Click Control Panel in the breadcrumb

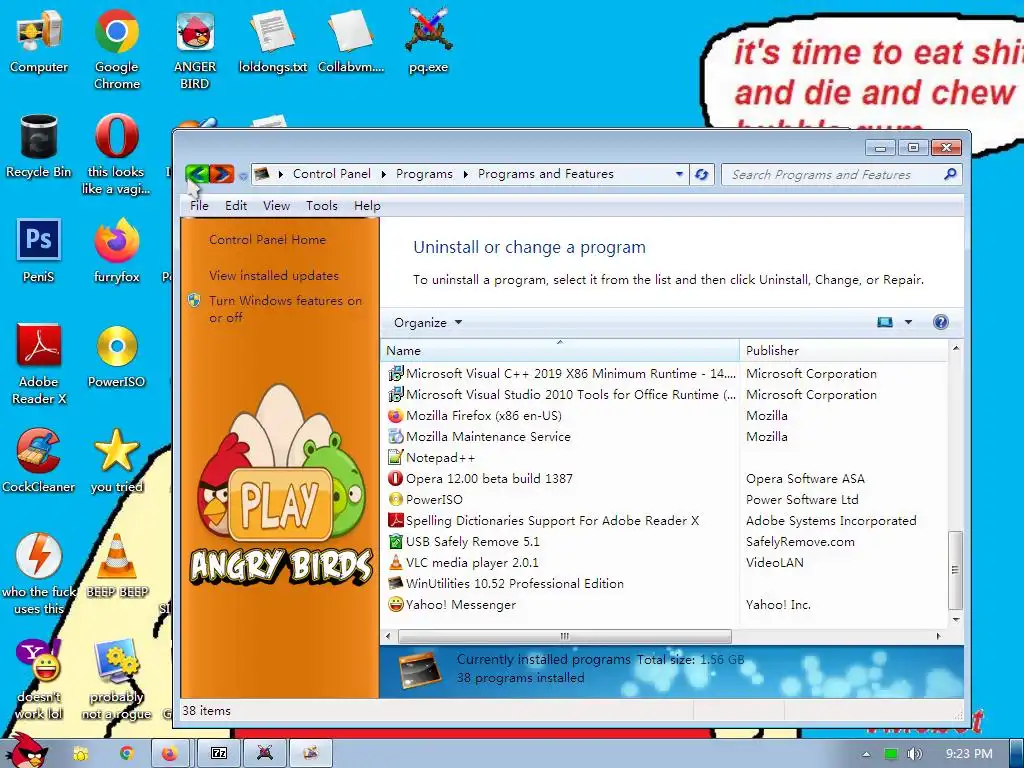[x=332, y=174]
